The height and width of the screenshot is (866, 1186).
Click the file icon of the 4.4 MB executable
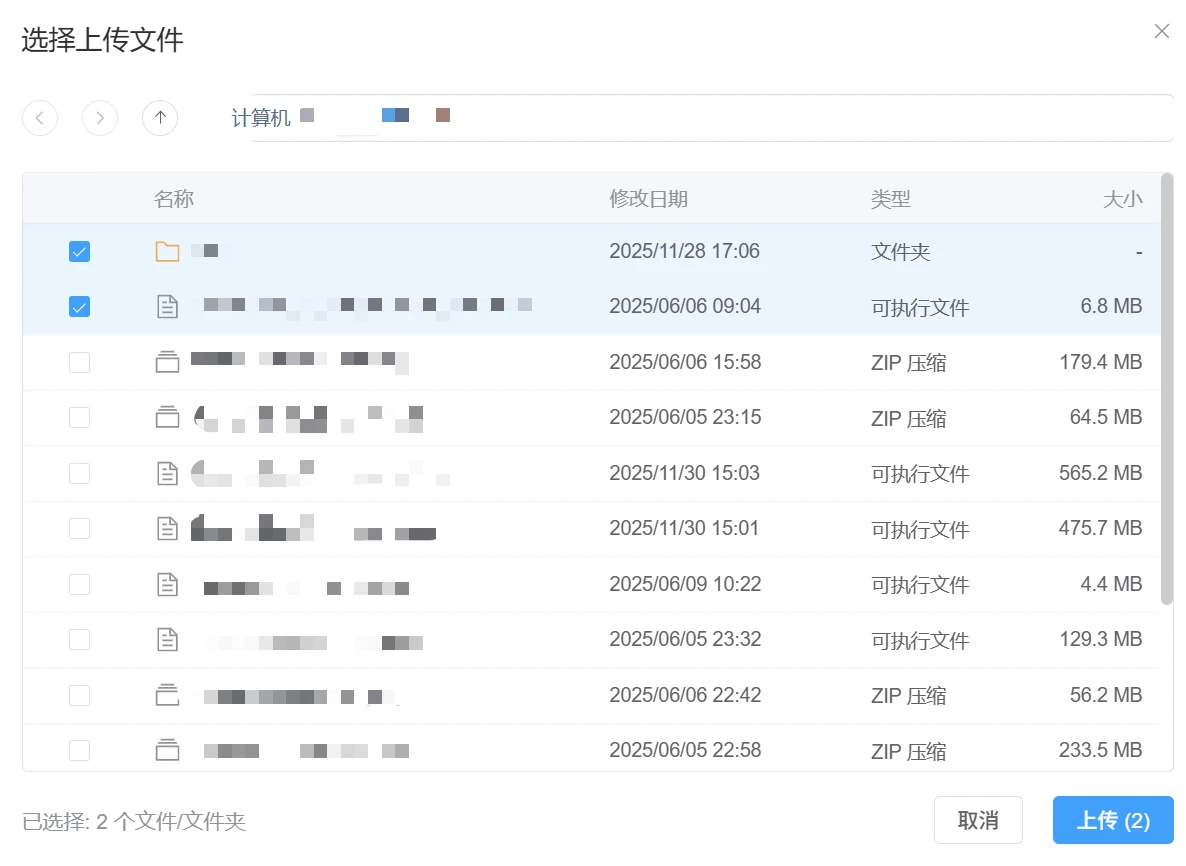[x=167, y=585]
